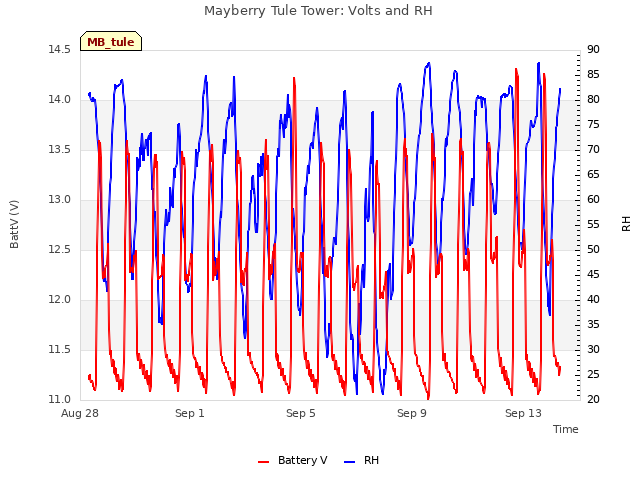The width and height of the screenshot is (640, 480).
Task: Click the RH right axis label
Action: coord(626,224)
